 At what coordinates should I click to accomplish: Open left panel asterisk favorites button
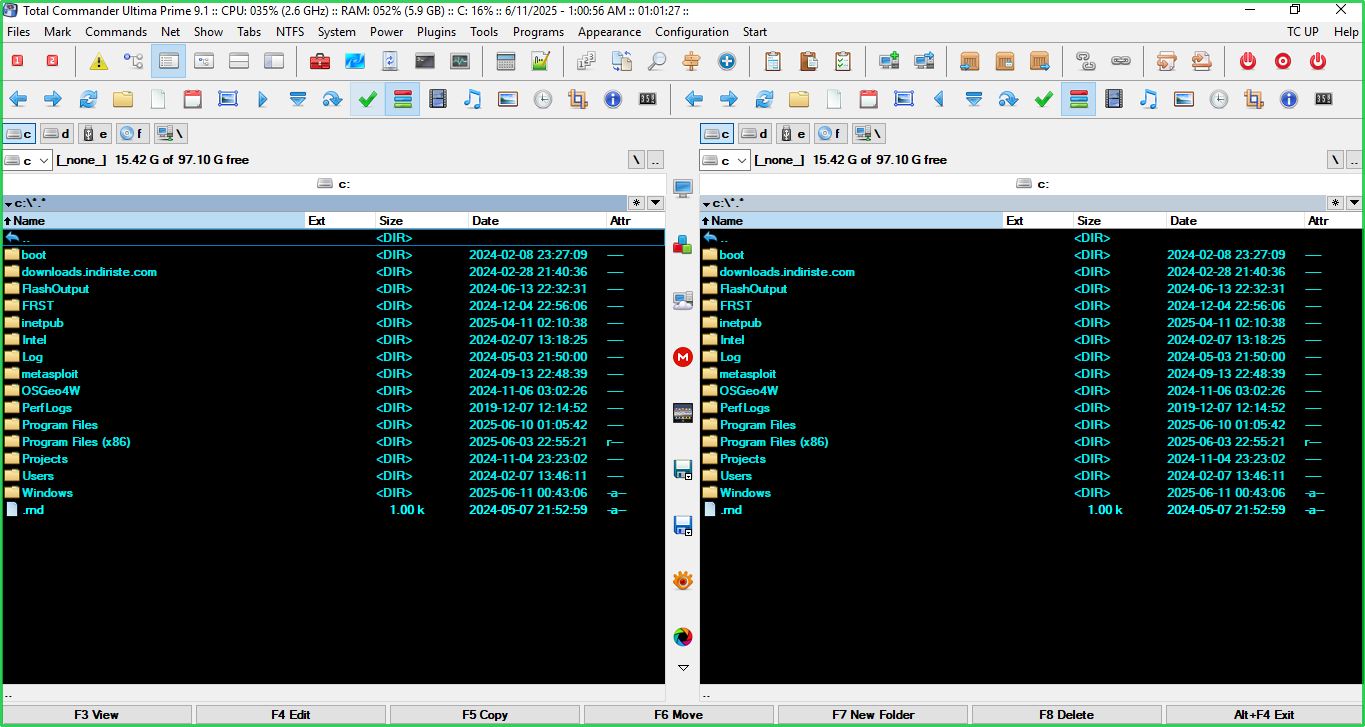click(x=636, y=203)
